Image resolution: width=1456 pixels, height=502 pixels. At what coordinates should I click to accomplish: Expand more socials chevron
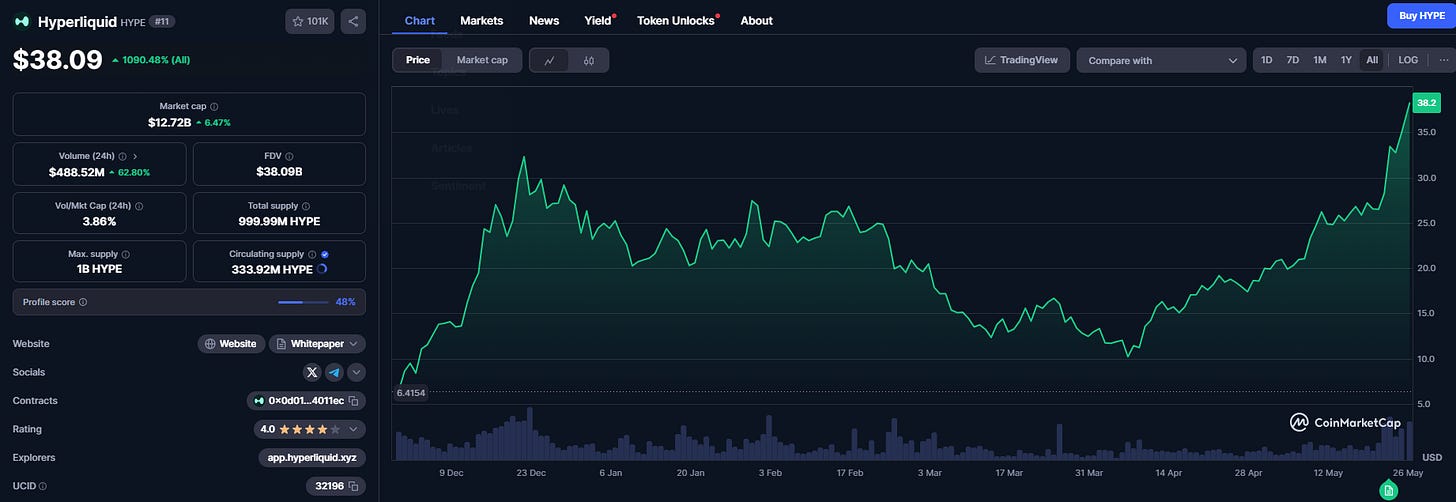(355, 372)
